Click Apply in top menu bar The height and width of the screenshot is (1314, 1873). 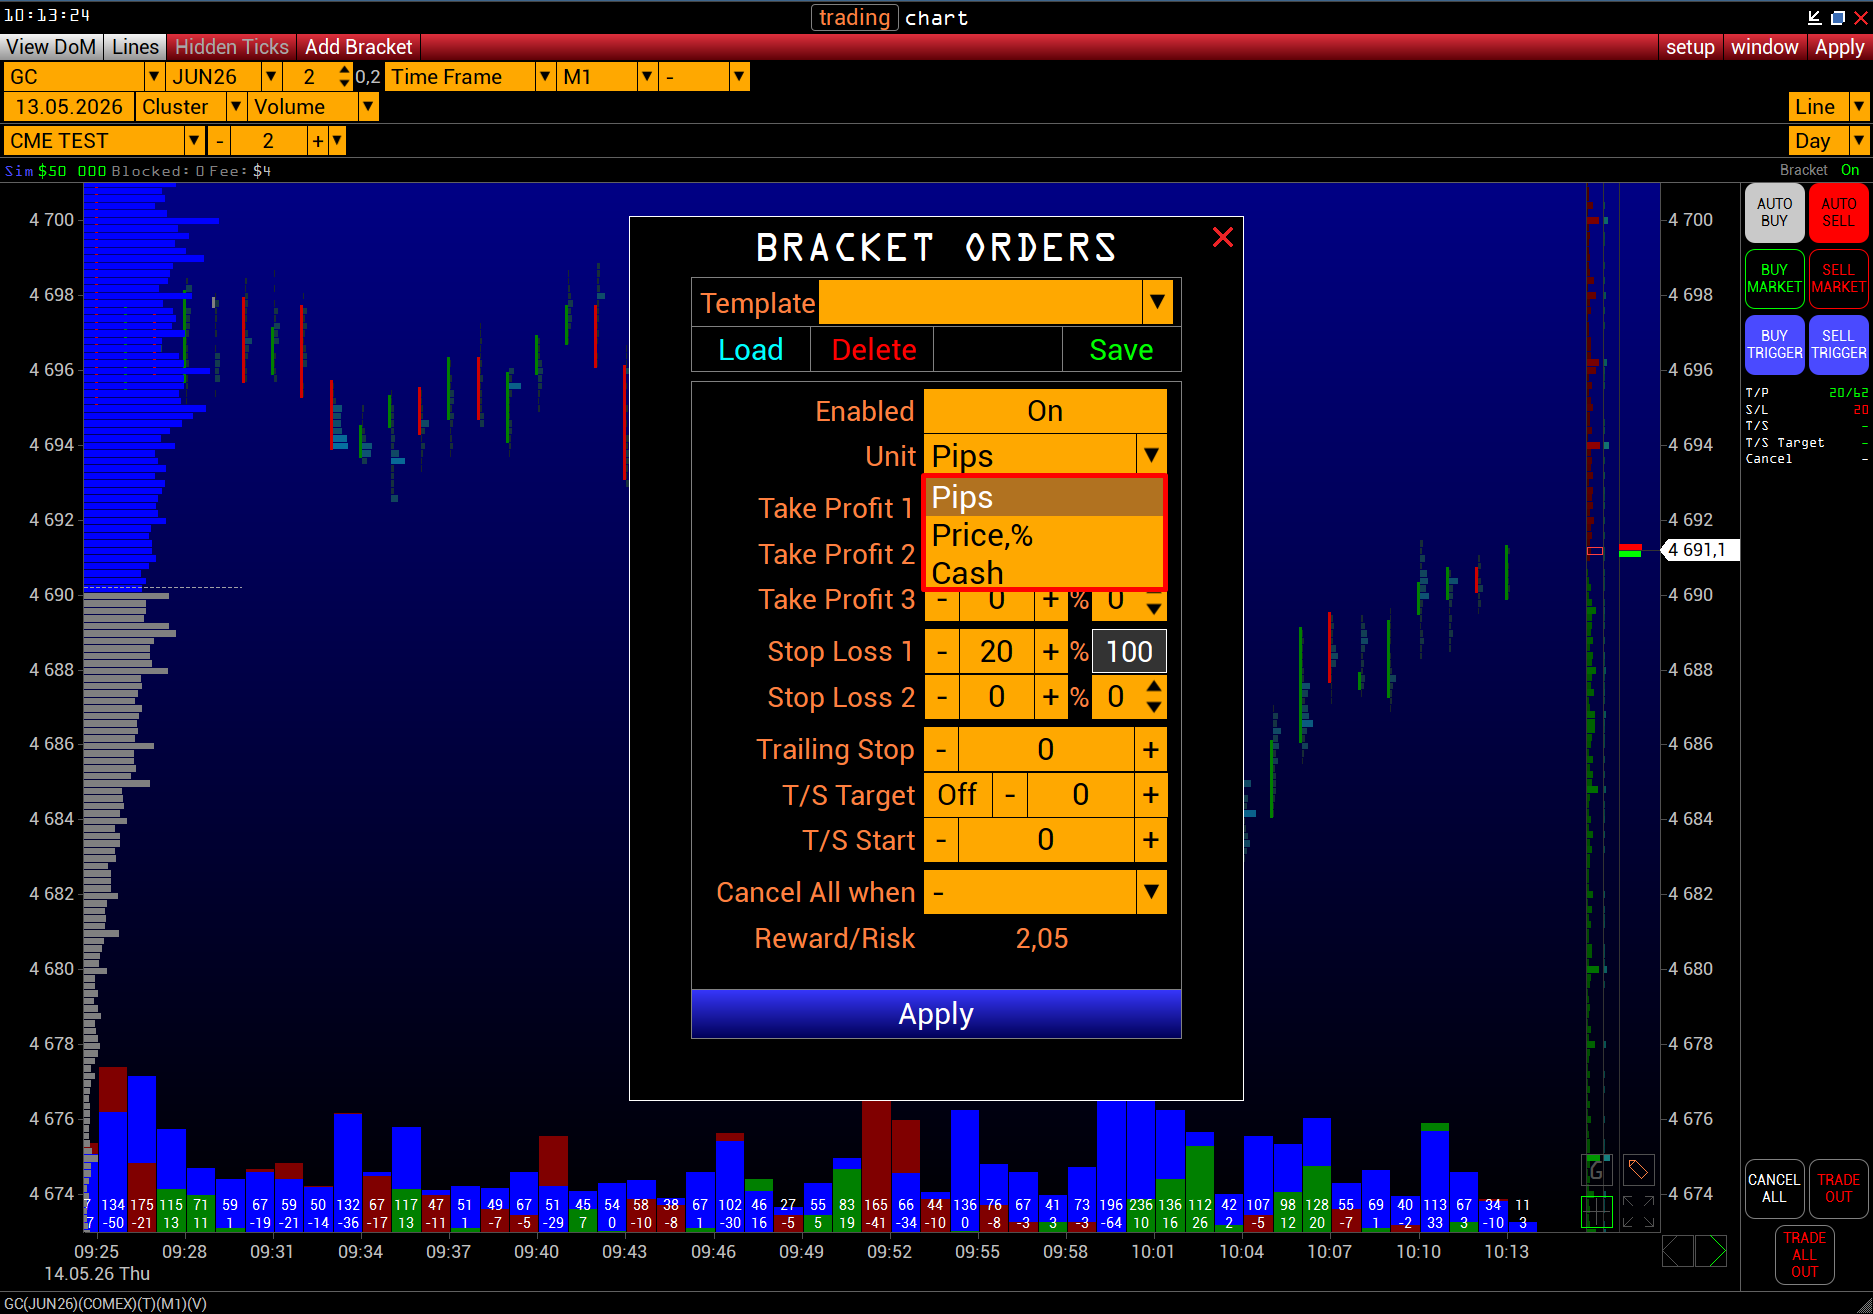pyautogui.click(x=1839, y=47)
